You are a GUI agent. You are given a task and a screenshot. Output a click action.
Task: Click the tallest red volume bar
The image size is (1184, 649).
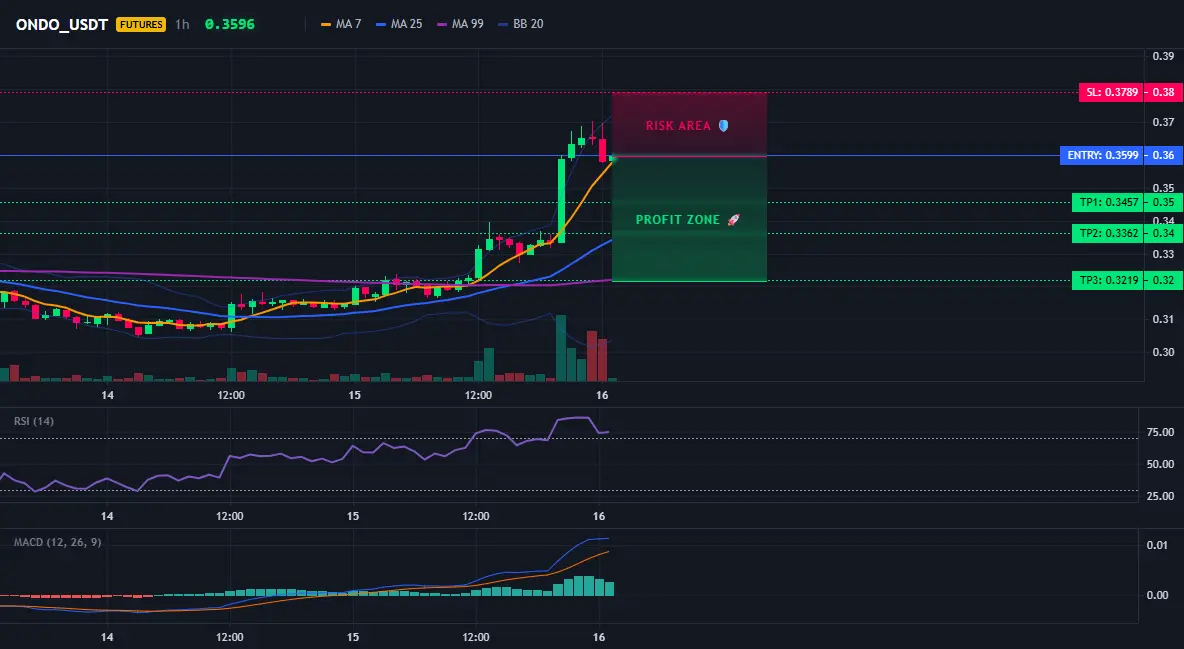click(592, 356)
